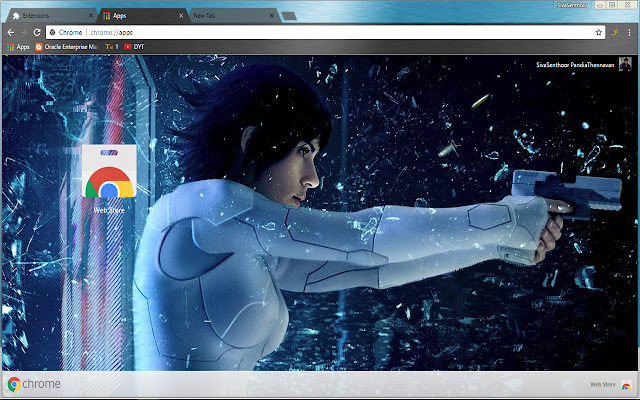640x400 pixels.
Task: Click SivaSenthoor PandiaThennavan account name
Action: click(575, 65)
